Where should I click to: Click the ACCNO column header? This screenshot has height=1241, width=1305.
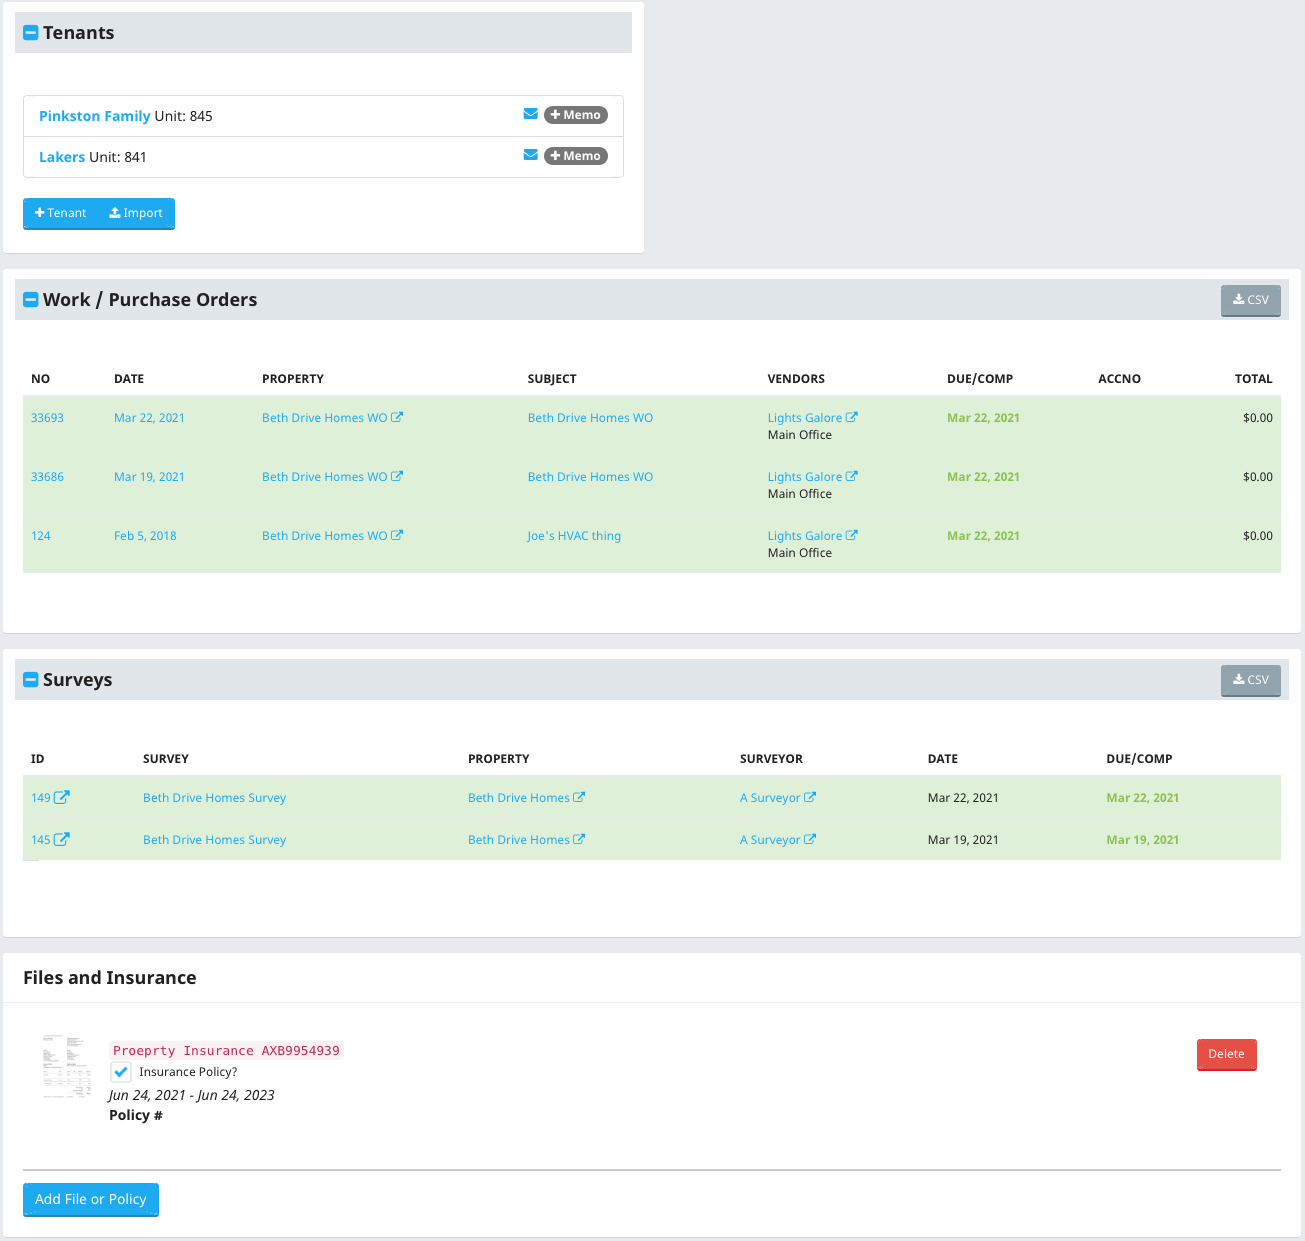coord(1119,379)
